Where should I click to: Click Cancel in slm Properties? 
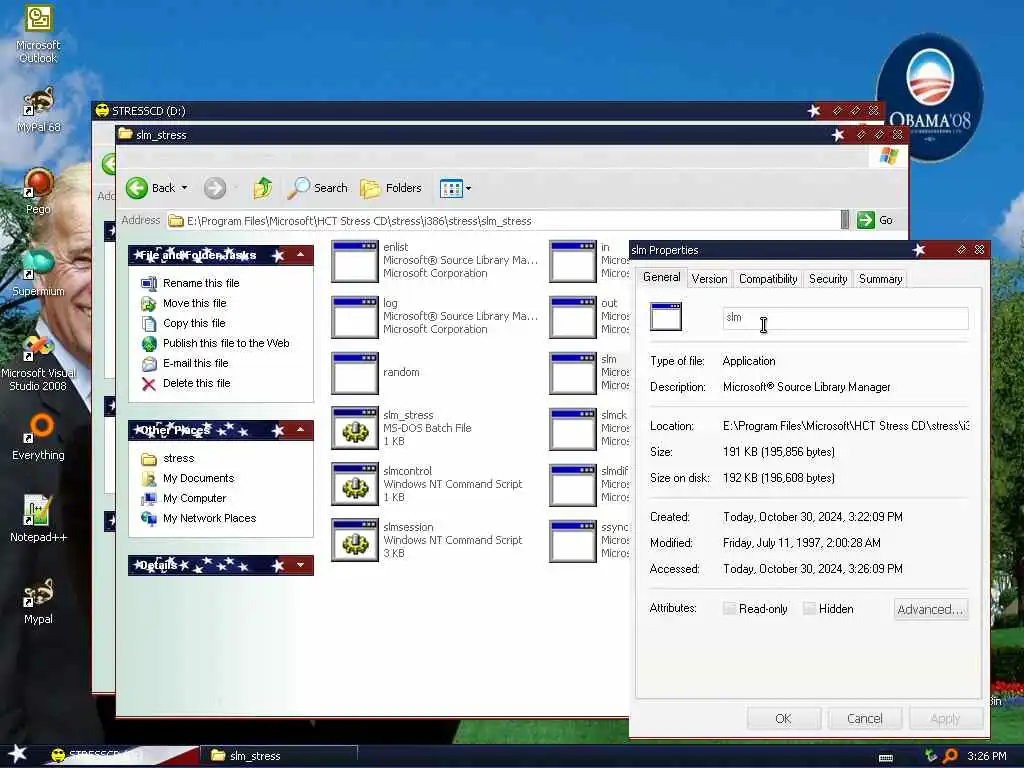click(x=865, y=718)
